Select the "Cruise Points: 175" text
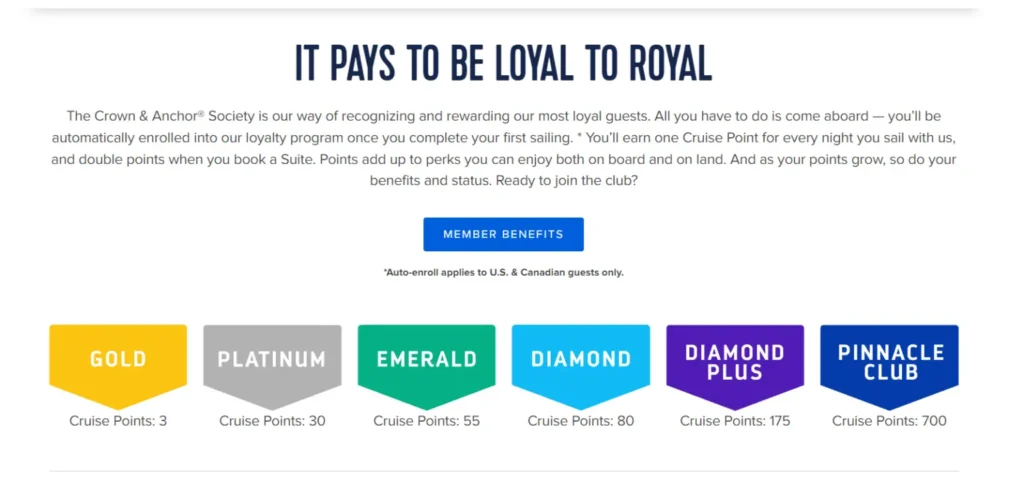 click(735, 421)
